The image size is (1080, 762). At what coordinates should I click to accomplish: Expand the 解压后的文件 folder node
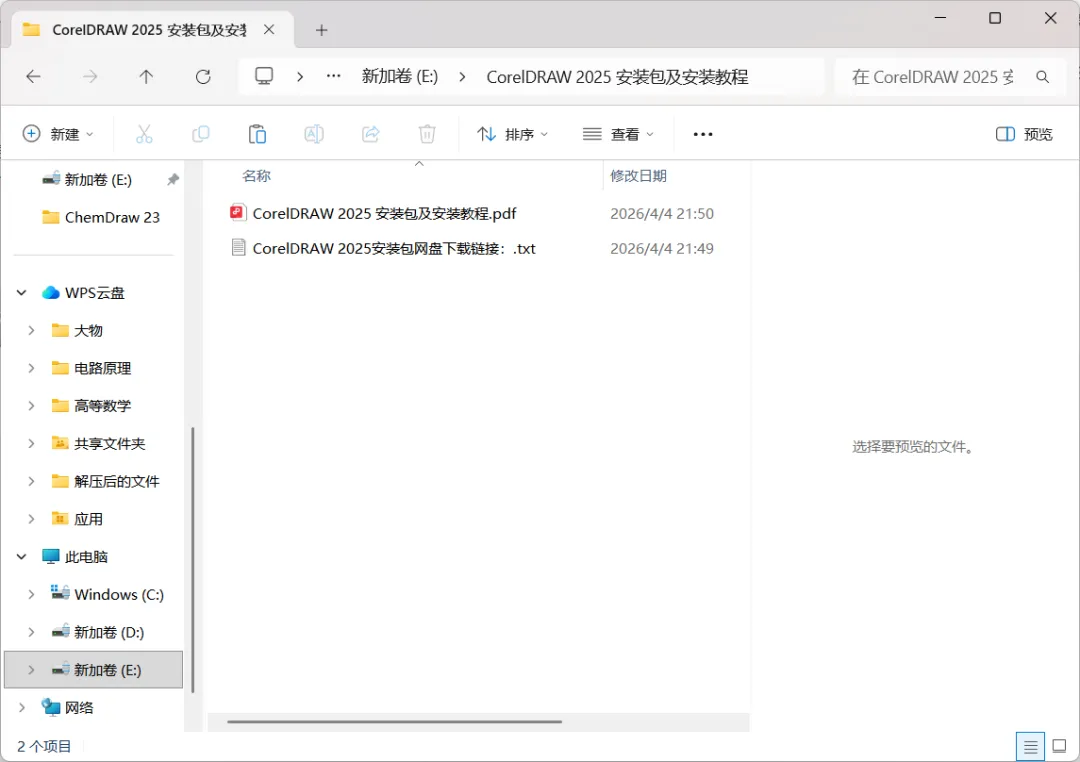click(31, 481)
